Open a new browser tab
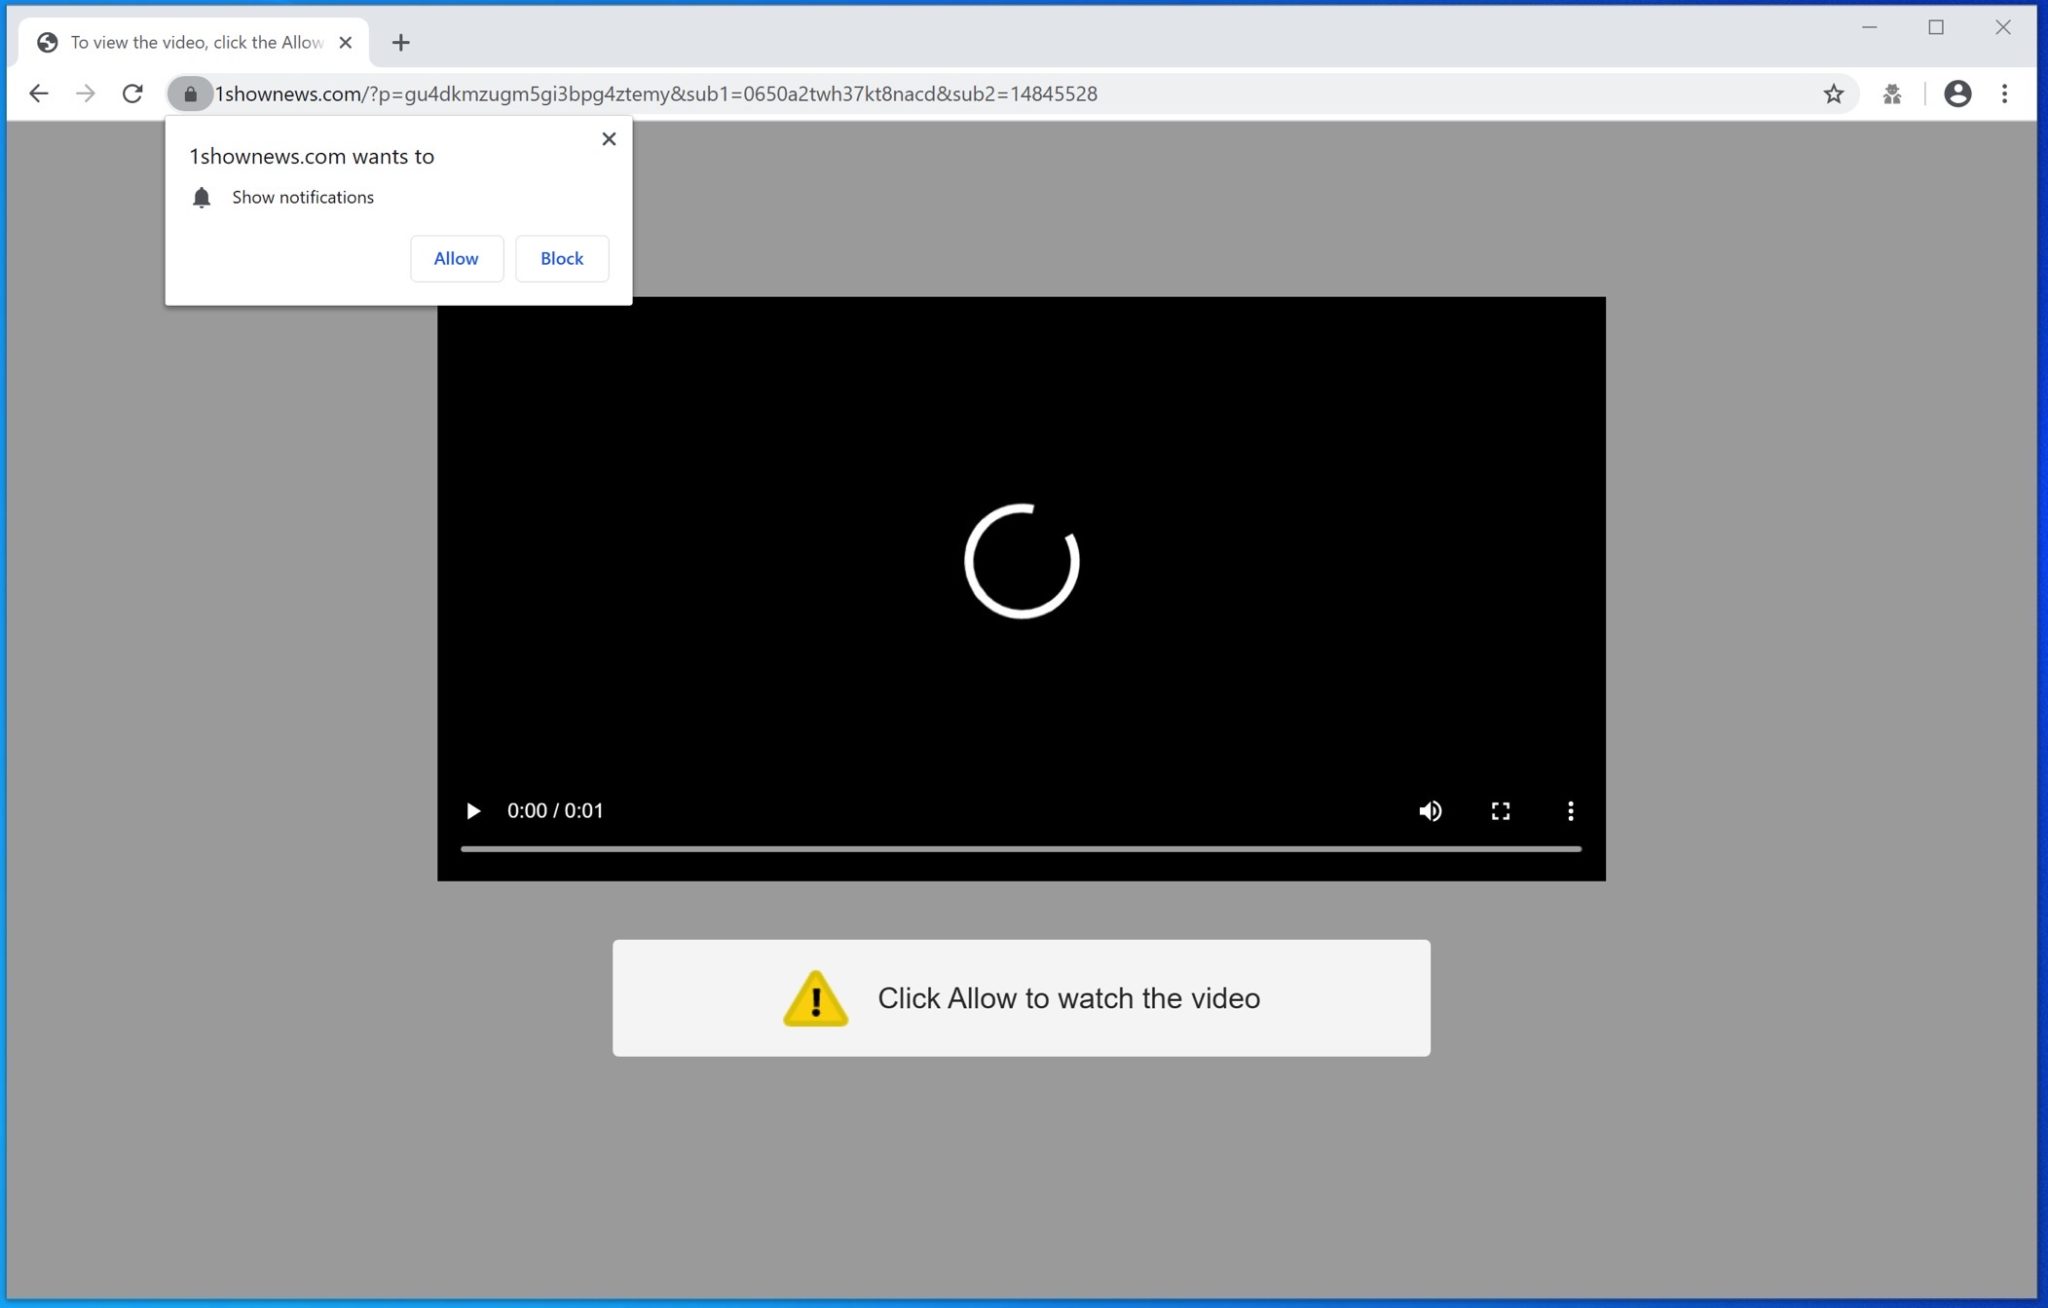The image size is (2048, 1308). tap(401, 43)
